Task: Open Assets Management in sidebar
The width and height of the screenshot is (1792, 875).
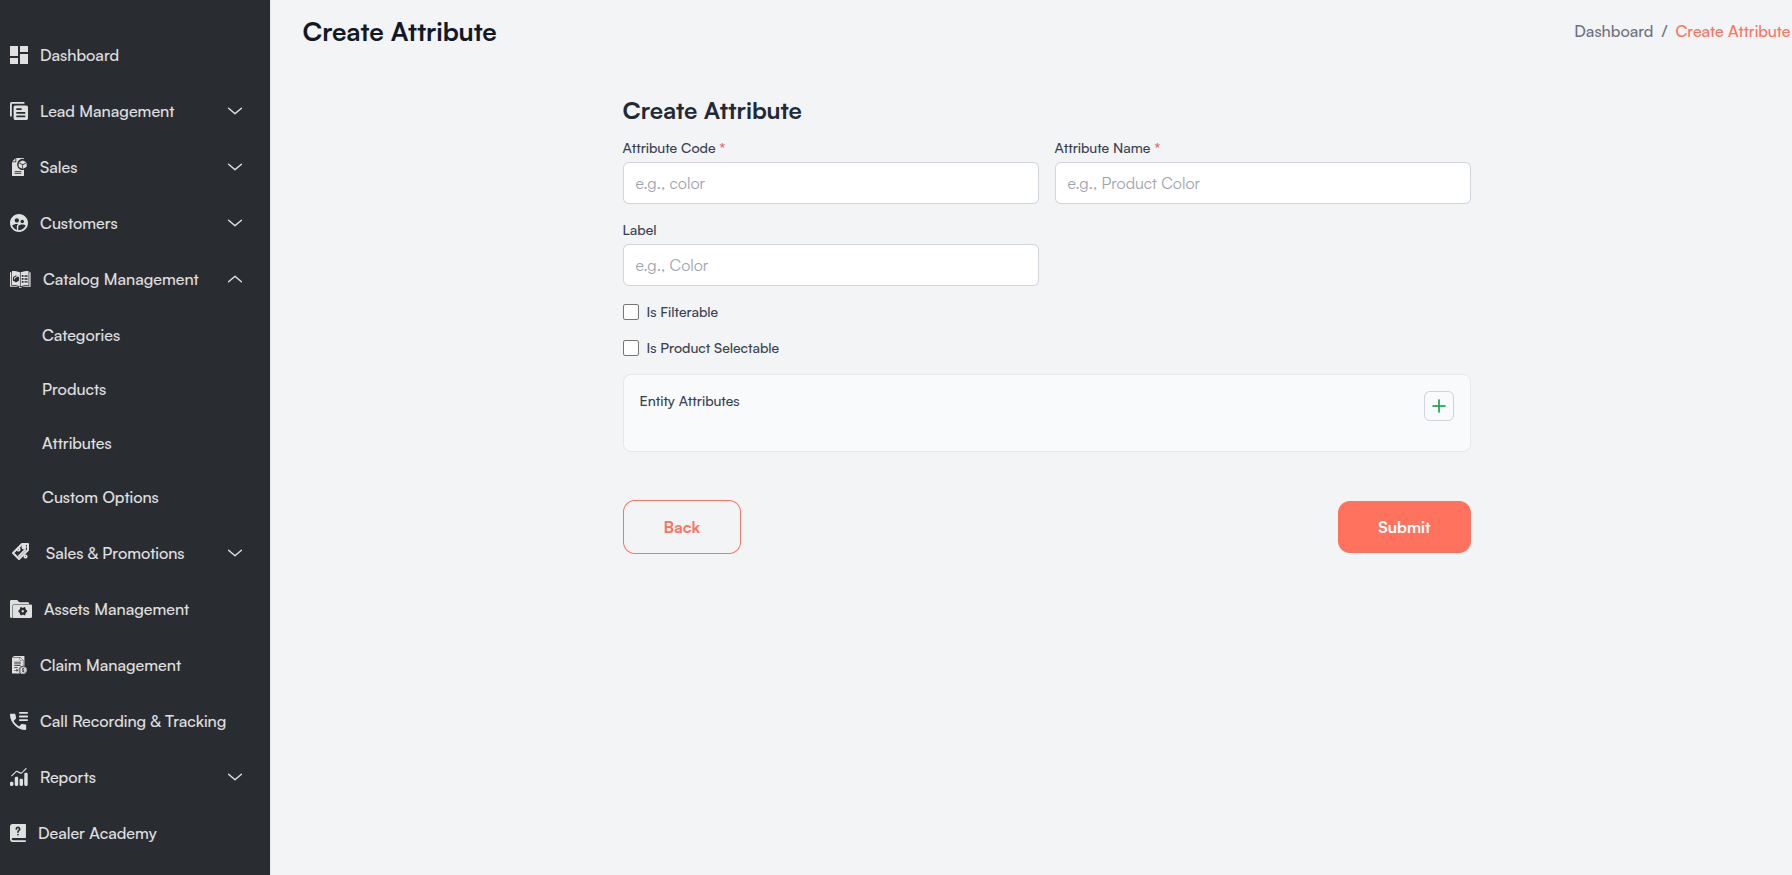Action: 116,609
